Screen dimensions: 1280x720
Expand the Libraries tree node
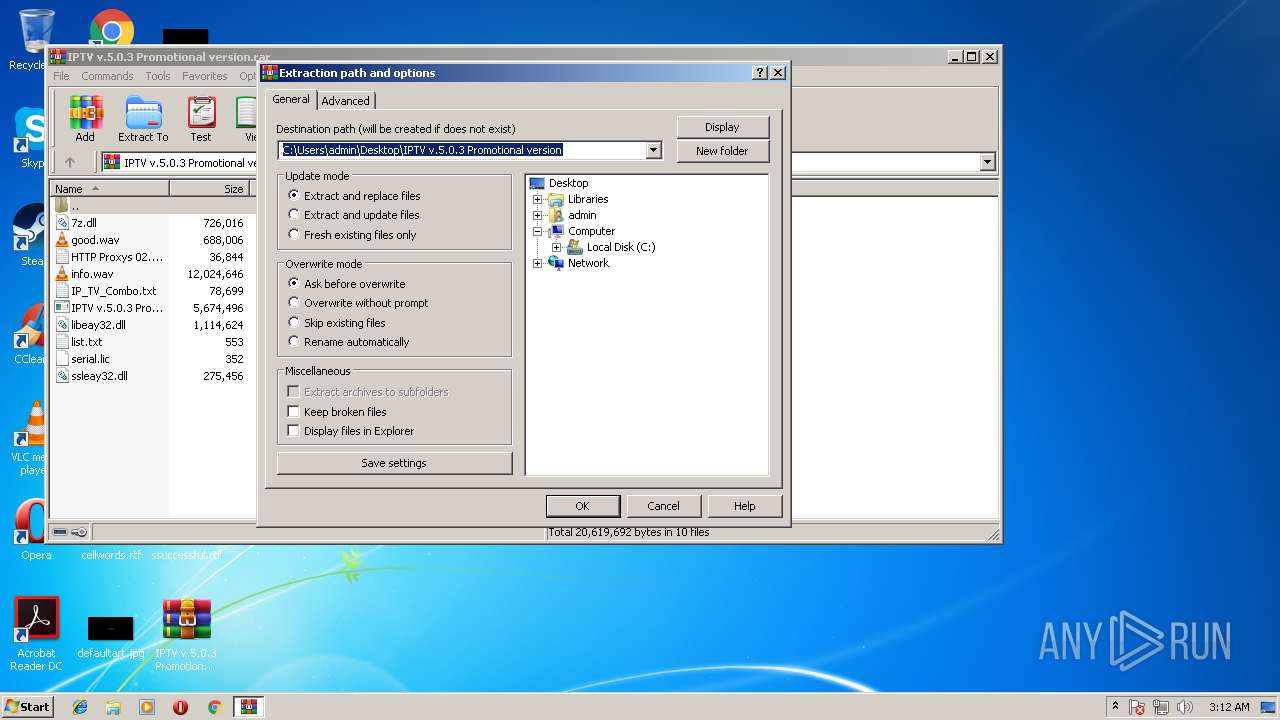point(537,199)
